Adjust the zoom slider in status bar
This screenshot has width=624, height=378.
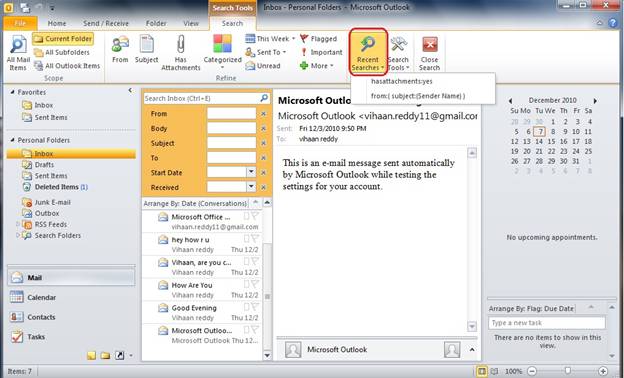pos(567,371)
